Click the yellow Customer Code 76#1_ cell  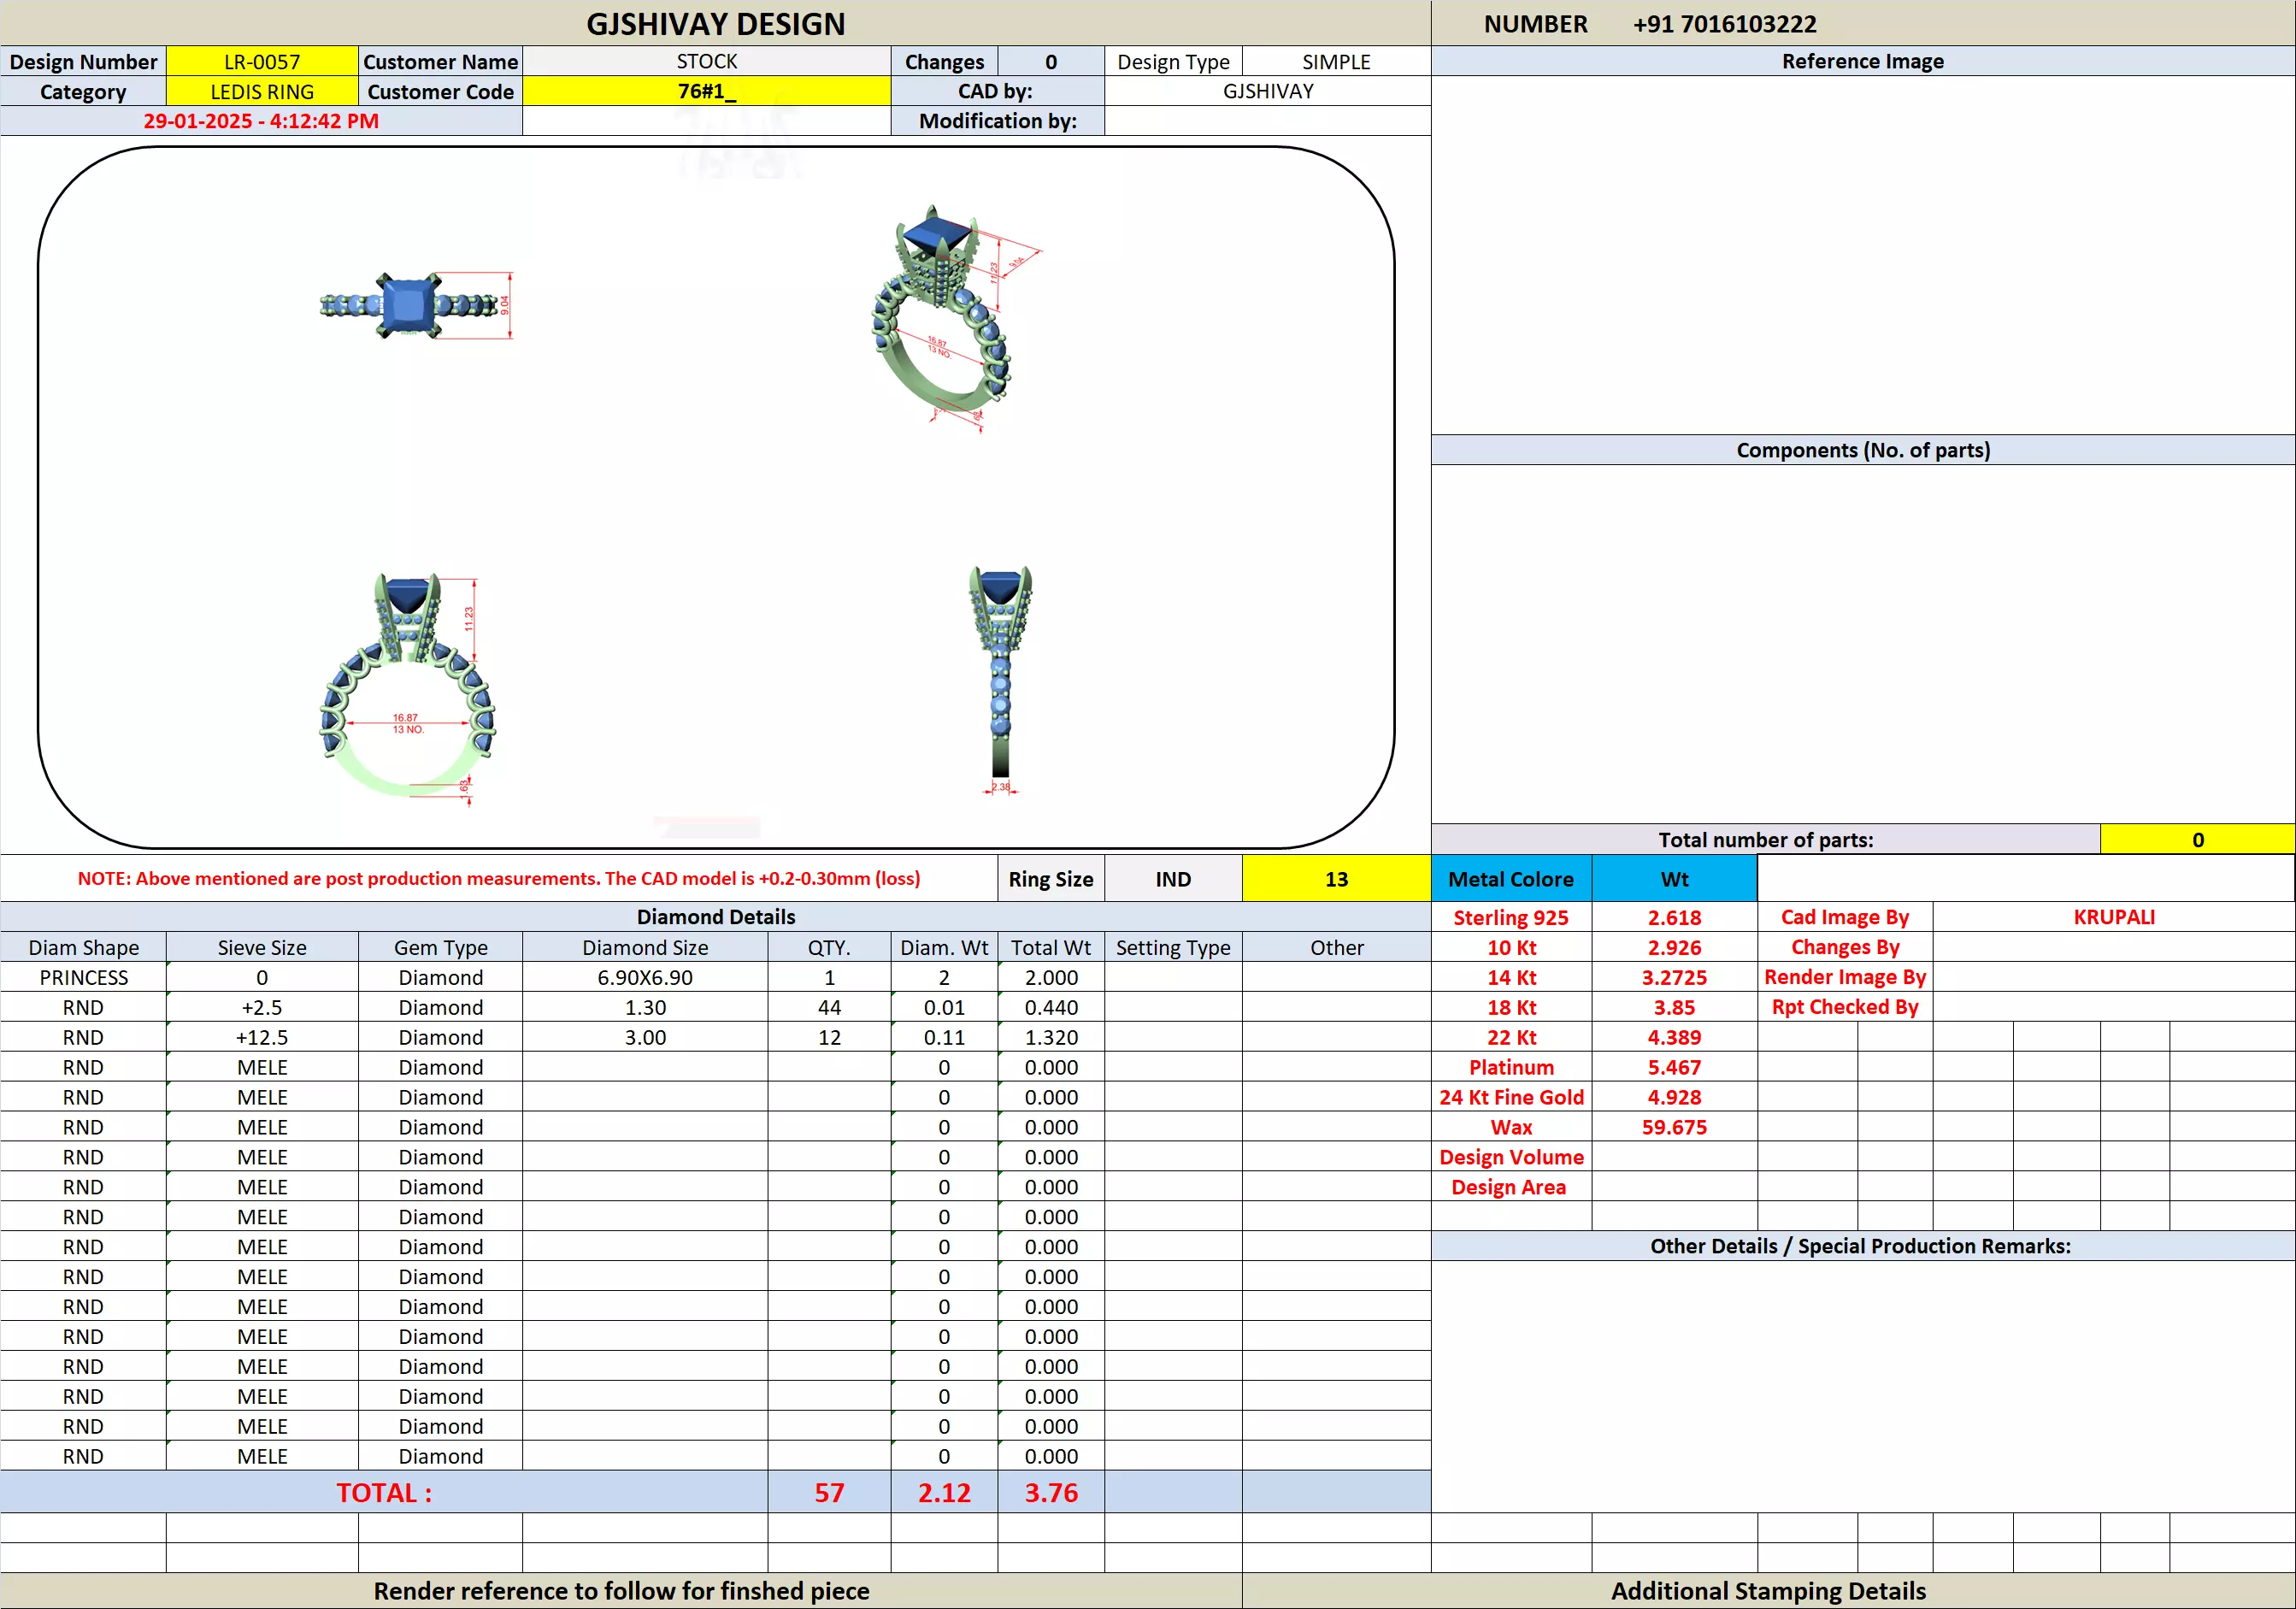tap(706, 92)
